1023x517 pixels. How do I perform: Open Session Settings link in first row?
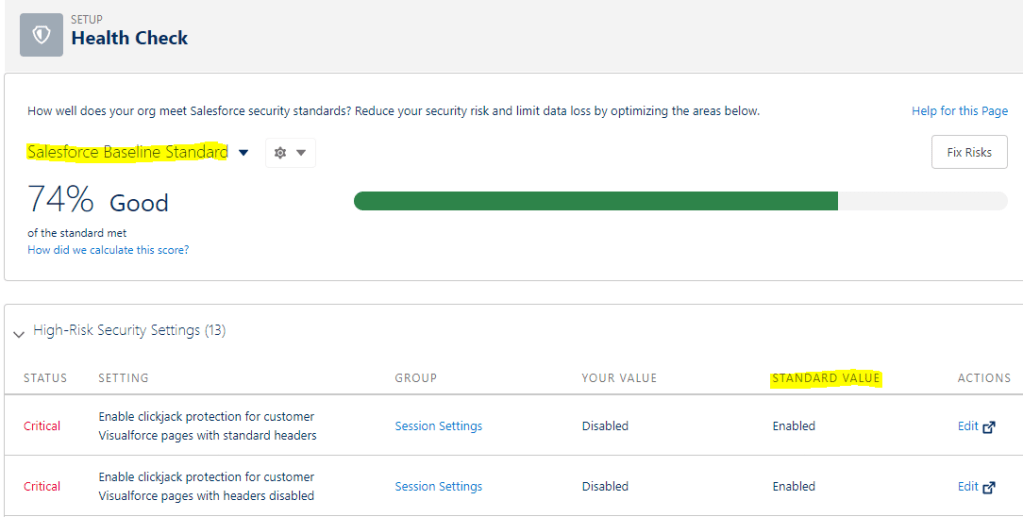click(438, 426)
